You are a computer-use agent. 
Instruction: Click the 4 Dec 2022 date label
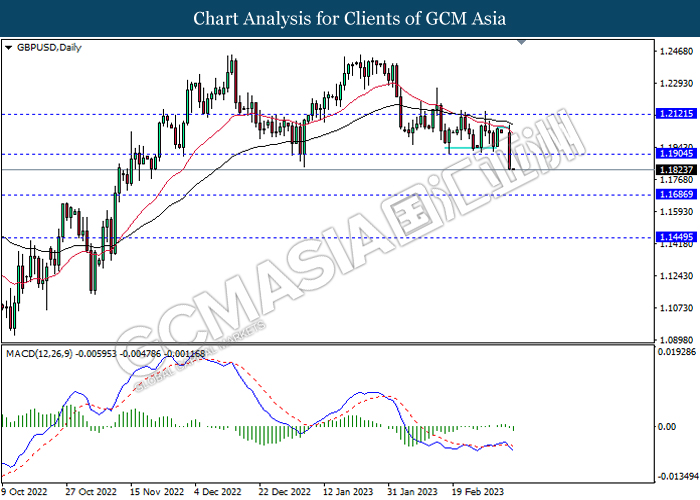[218, 492]
